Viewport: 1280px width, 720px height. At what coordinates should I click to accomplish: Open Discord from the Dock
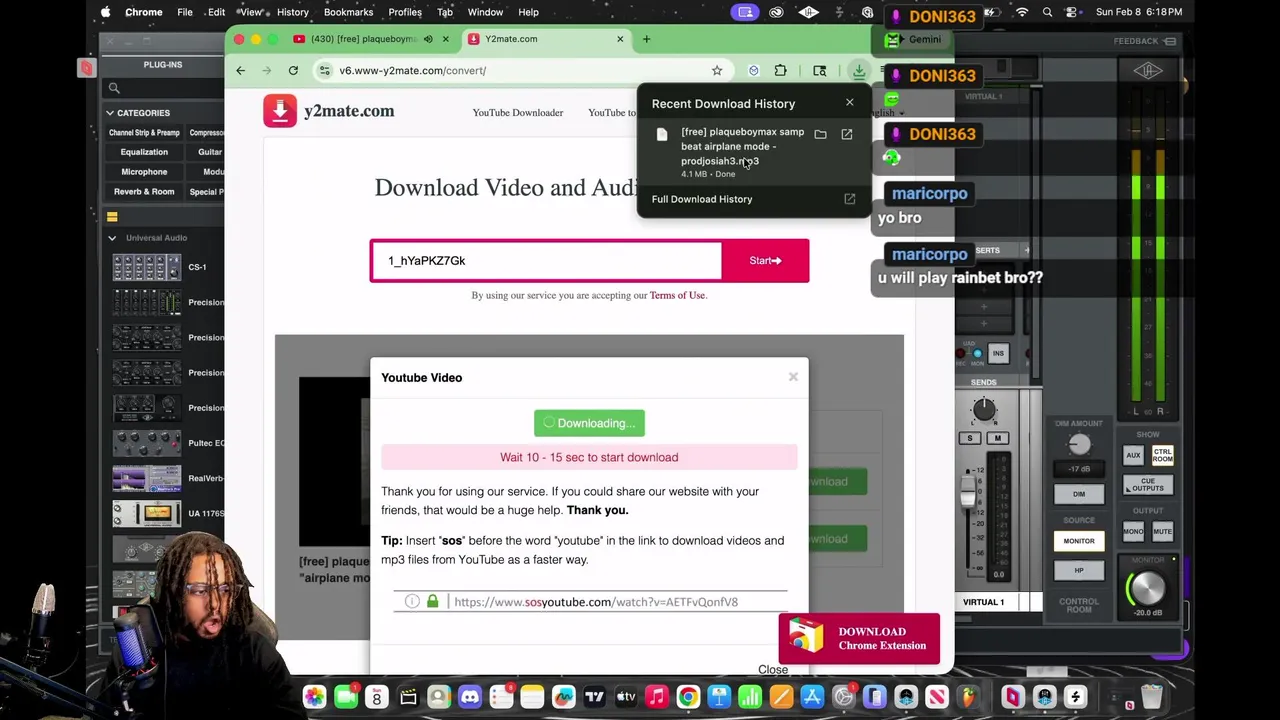point(470,697)
